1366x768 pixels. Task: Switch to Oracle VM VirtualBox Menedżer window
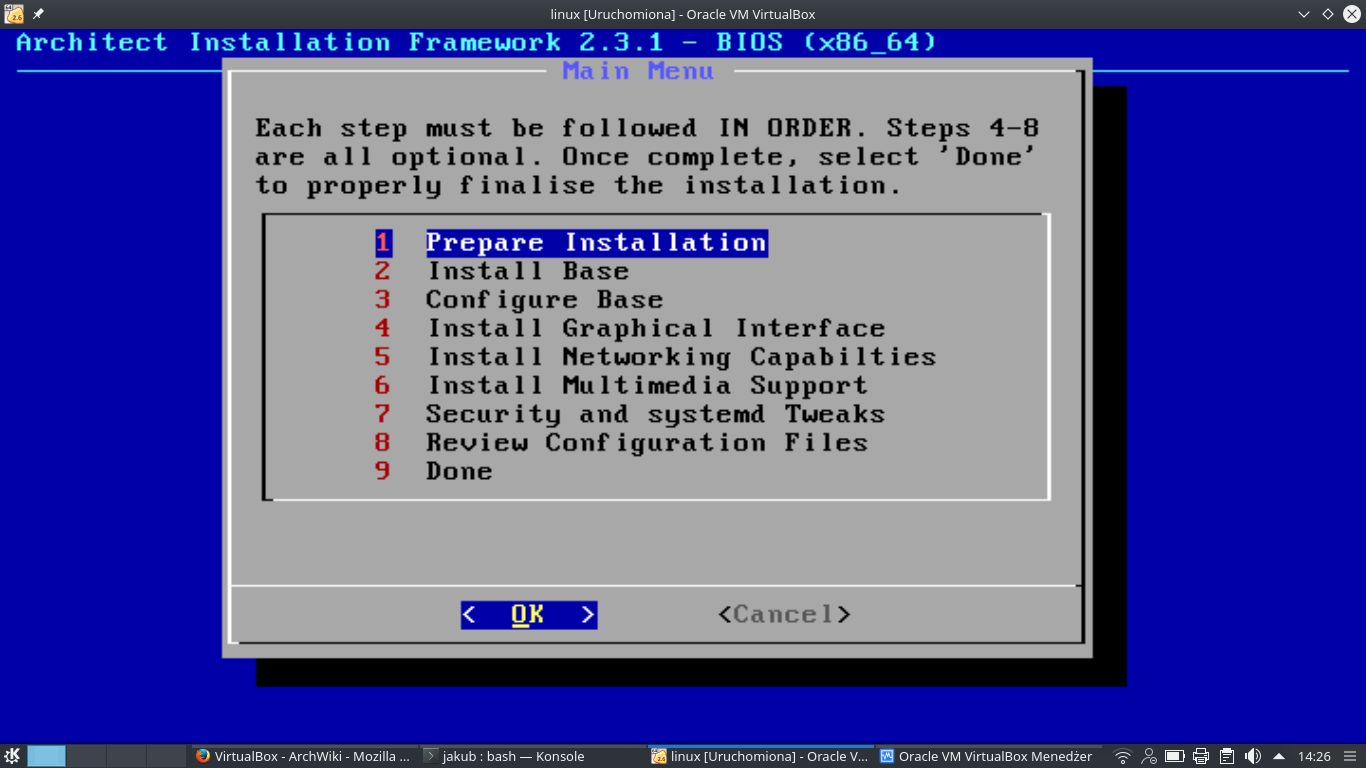[988, 756]
